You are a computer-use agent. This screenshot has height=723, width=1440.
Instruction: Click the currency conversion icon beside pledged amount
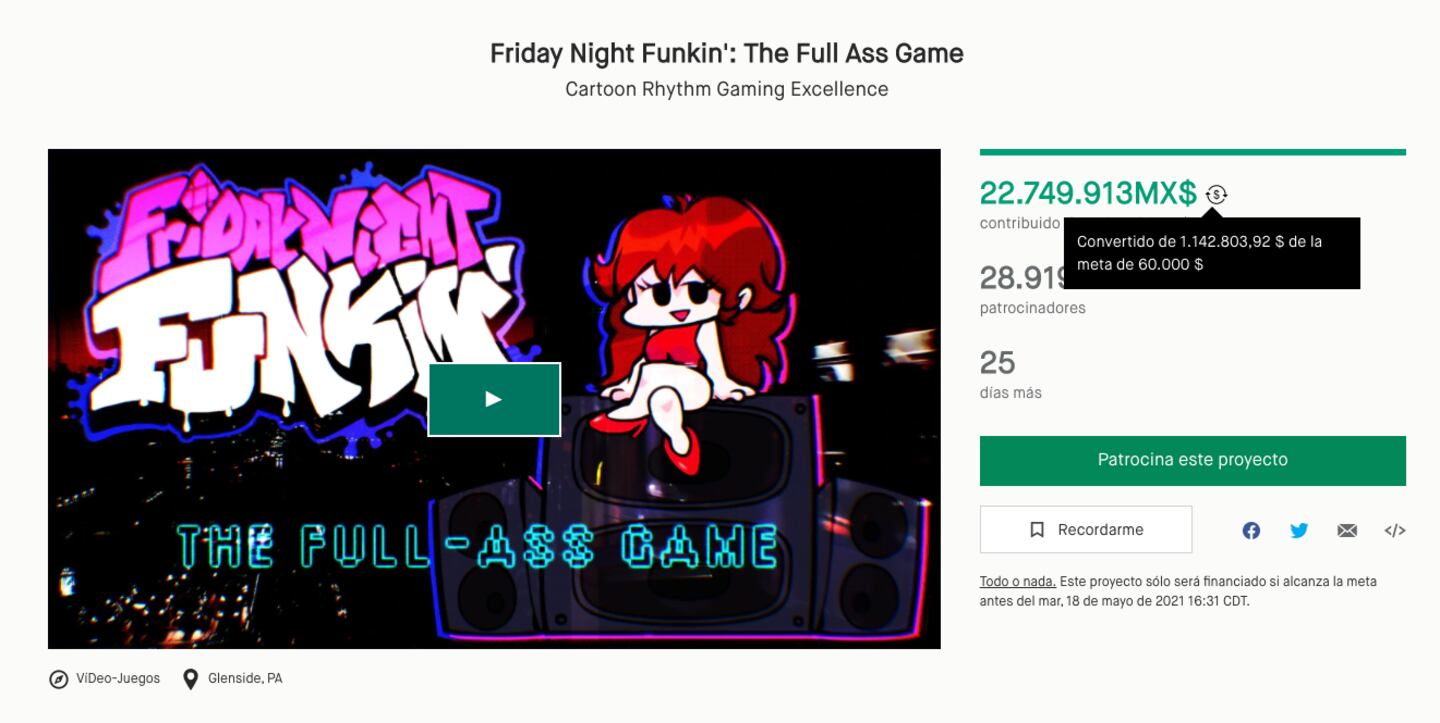1216,195
